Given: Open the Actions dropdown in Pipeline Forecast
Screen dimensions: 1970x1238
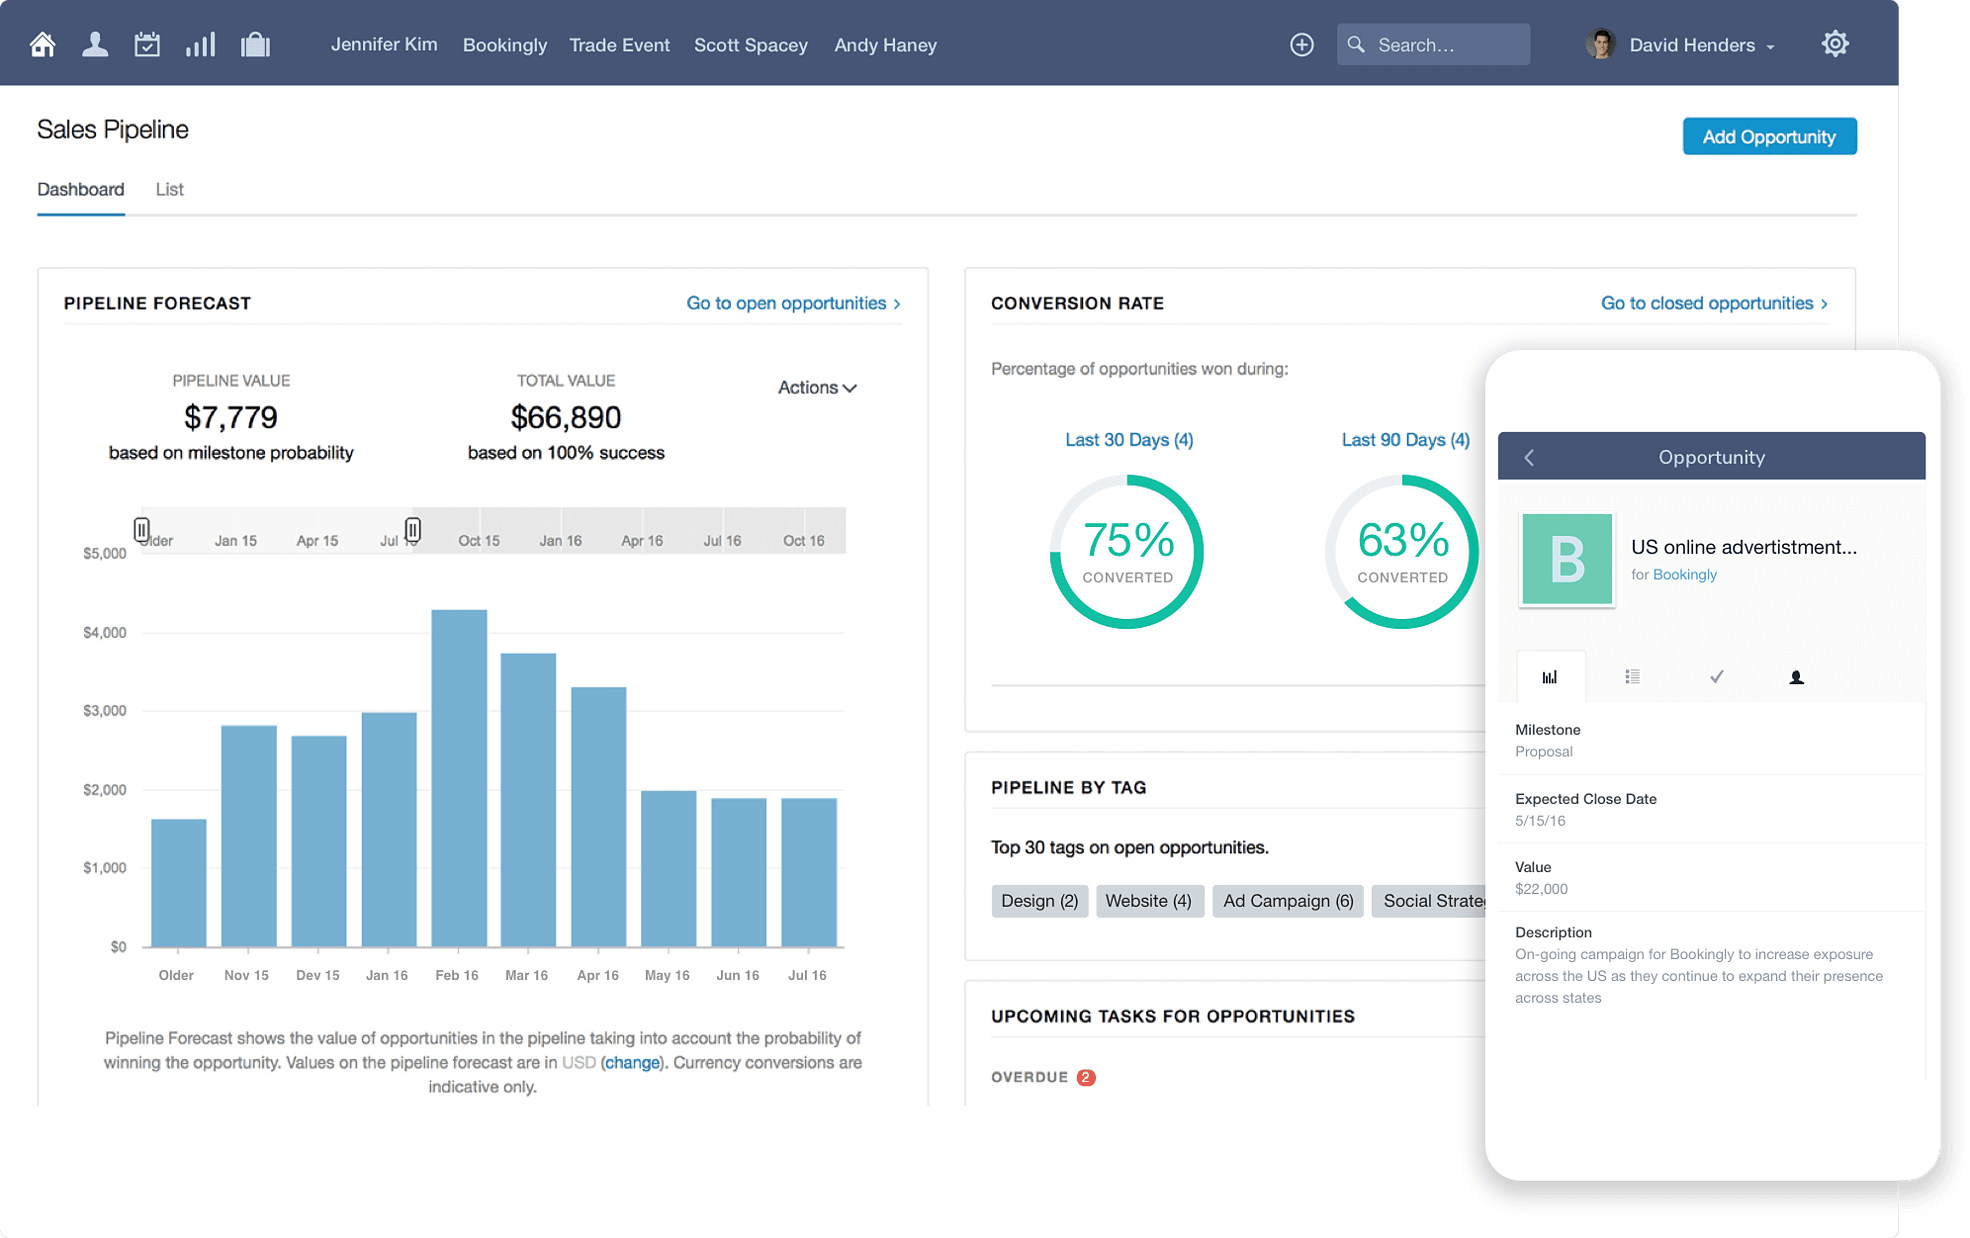Looking at the screenshot, I should 817,387.
